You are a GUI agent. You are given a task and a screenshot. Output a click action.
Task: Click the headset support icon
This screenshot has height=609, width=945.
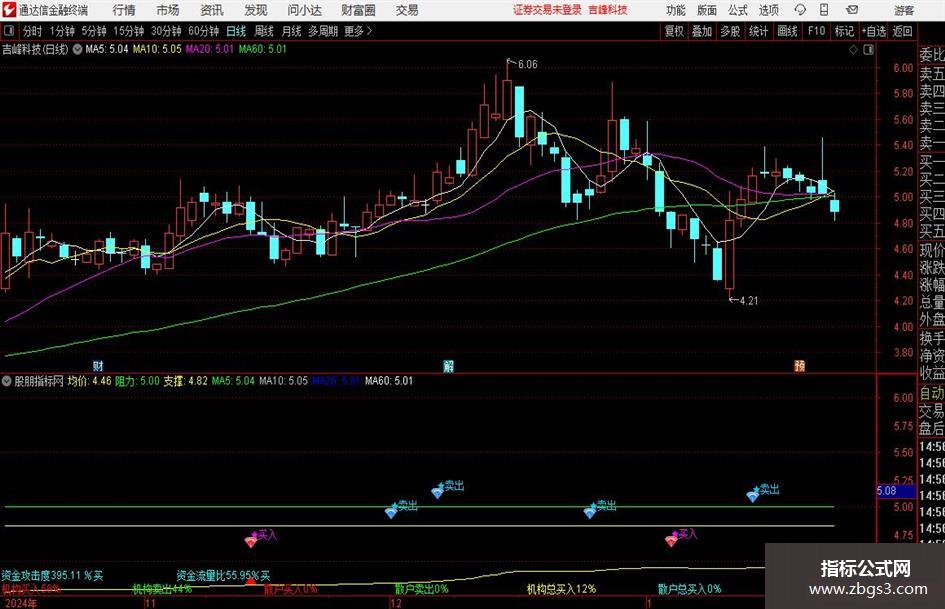click(x=800, y=10)
